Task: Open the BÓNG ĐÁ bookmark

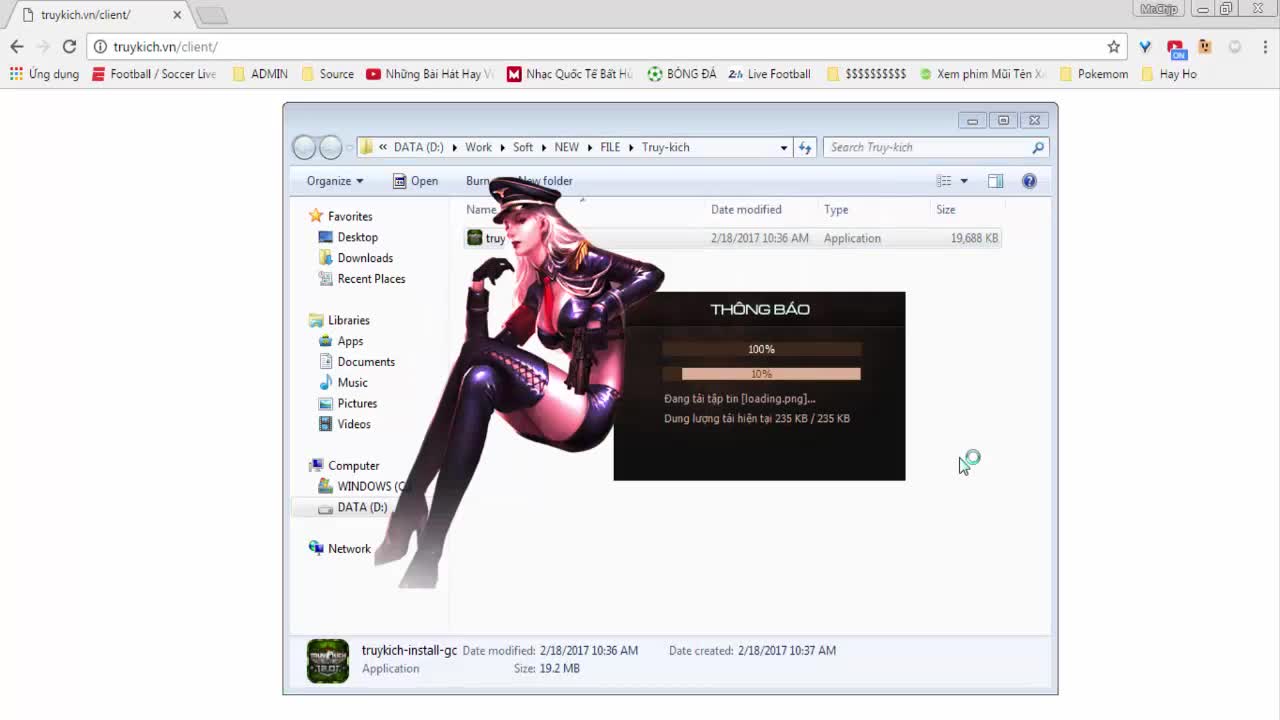Action: click(682, 74)
